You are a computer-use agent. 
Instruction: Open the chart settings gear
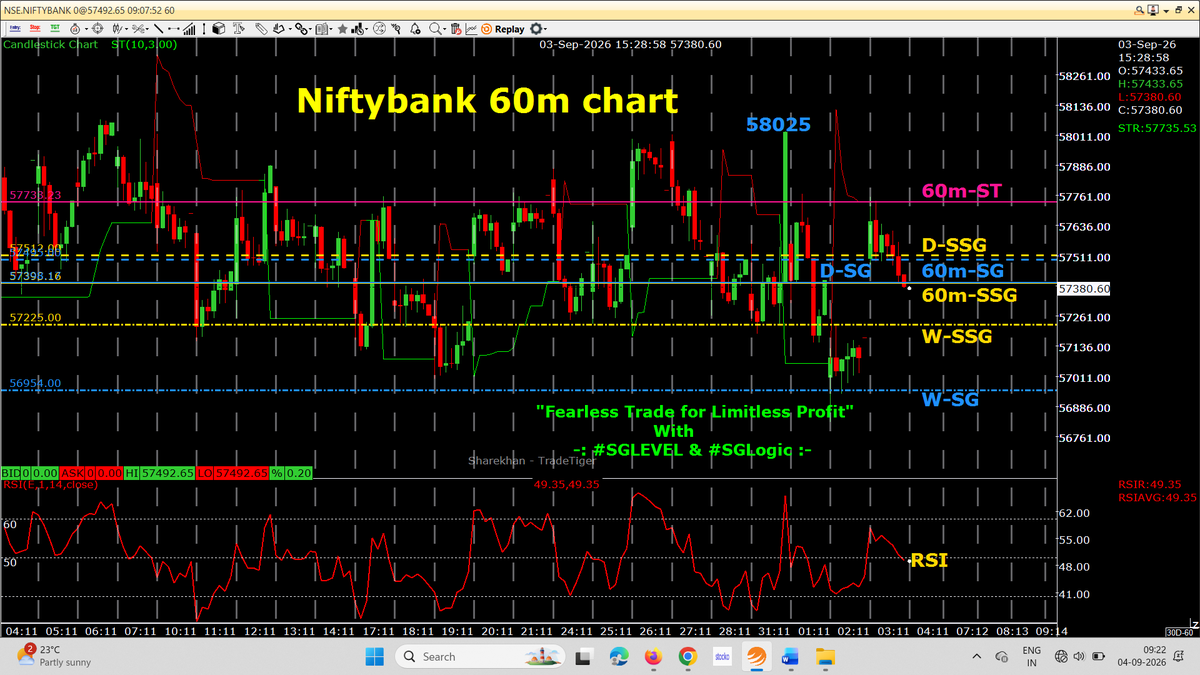[x=535, y=29]
